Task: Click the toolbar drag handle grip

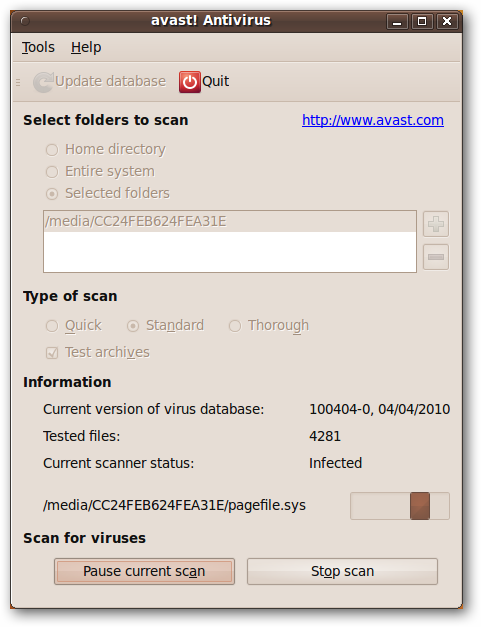Action: coord(18,82)
